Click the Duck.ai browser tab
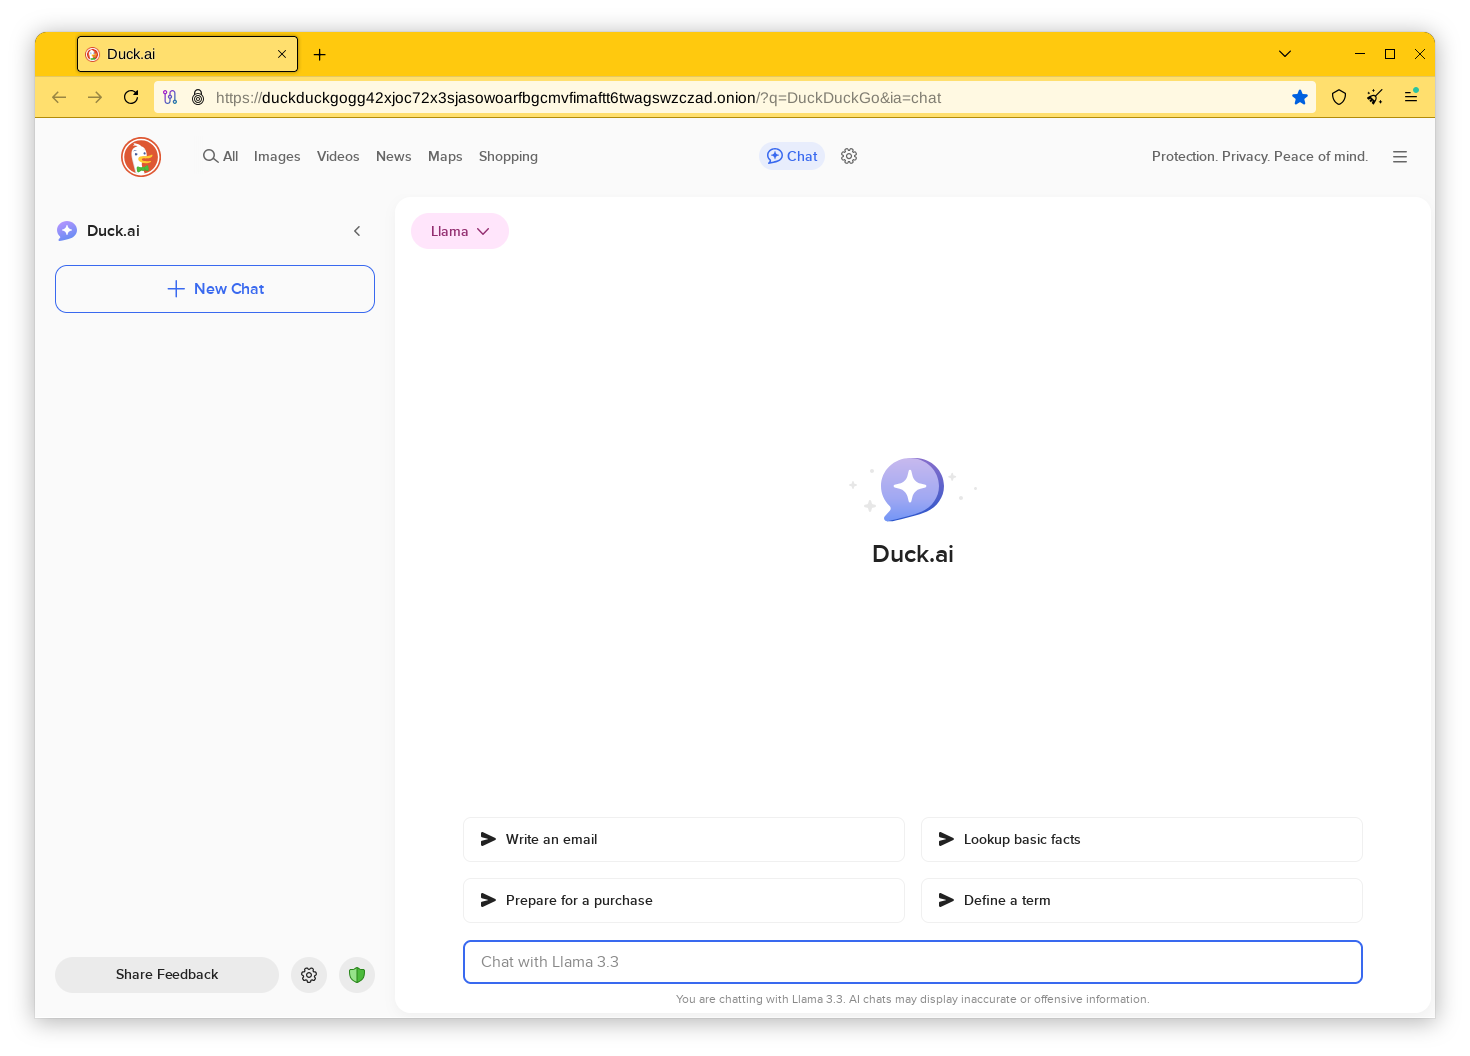1470x1056 pixels. click(x=187, y=54)
